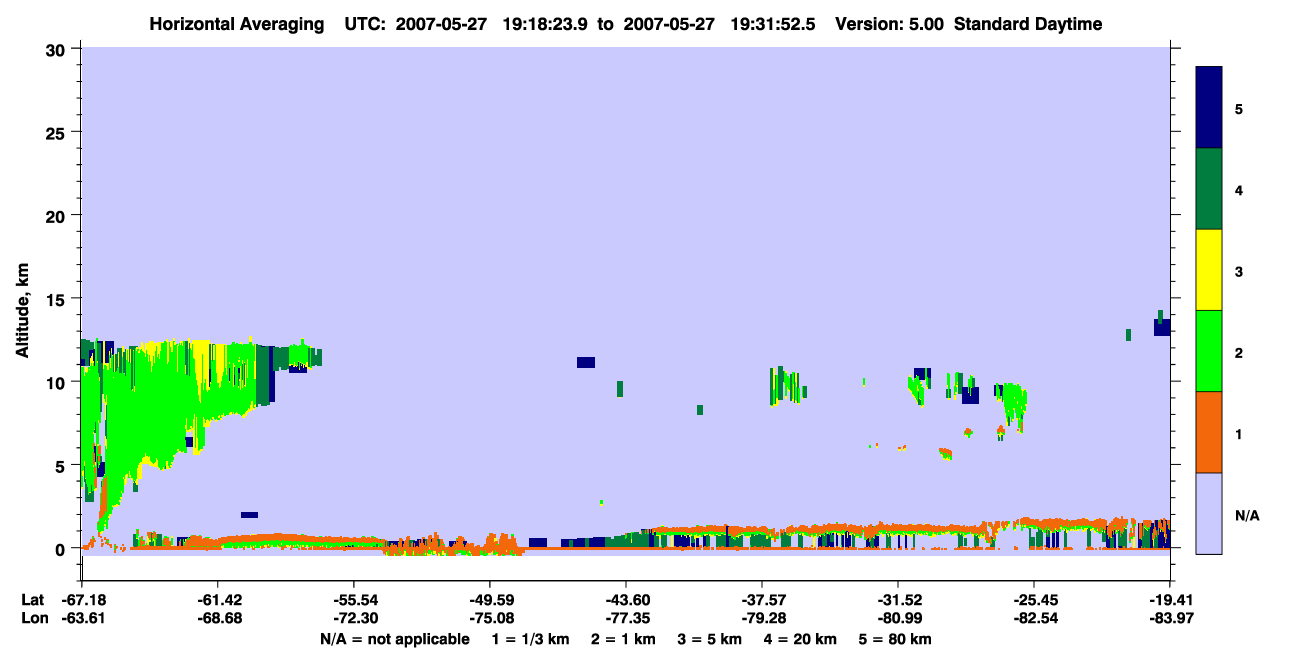Click the y-axis tick label 30

pos(58,49)
